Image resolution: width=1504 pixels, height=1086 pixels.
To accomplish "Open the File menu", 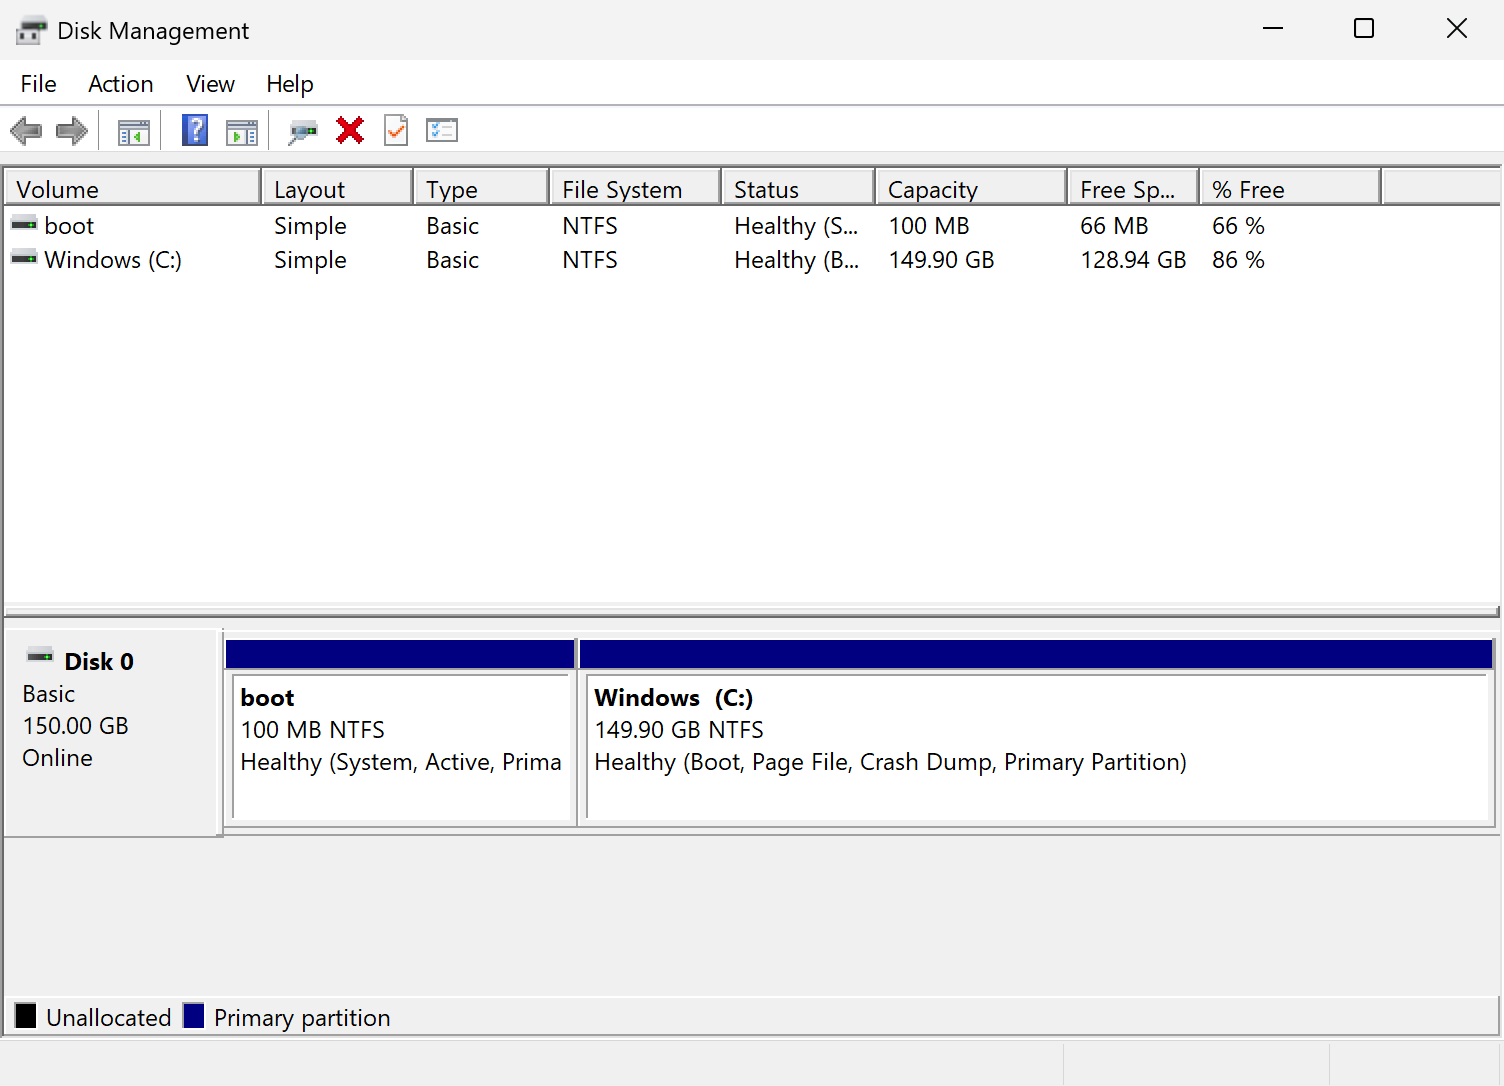I will point(38,84).
